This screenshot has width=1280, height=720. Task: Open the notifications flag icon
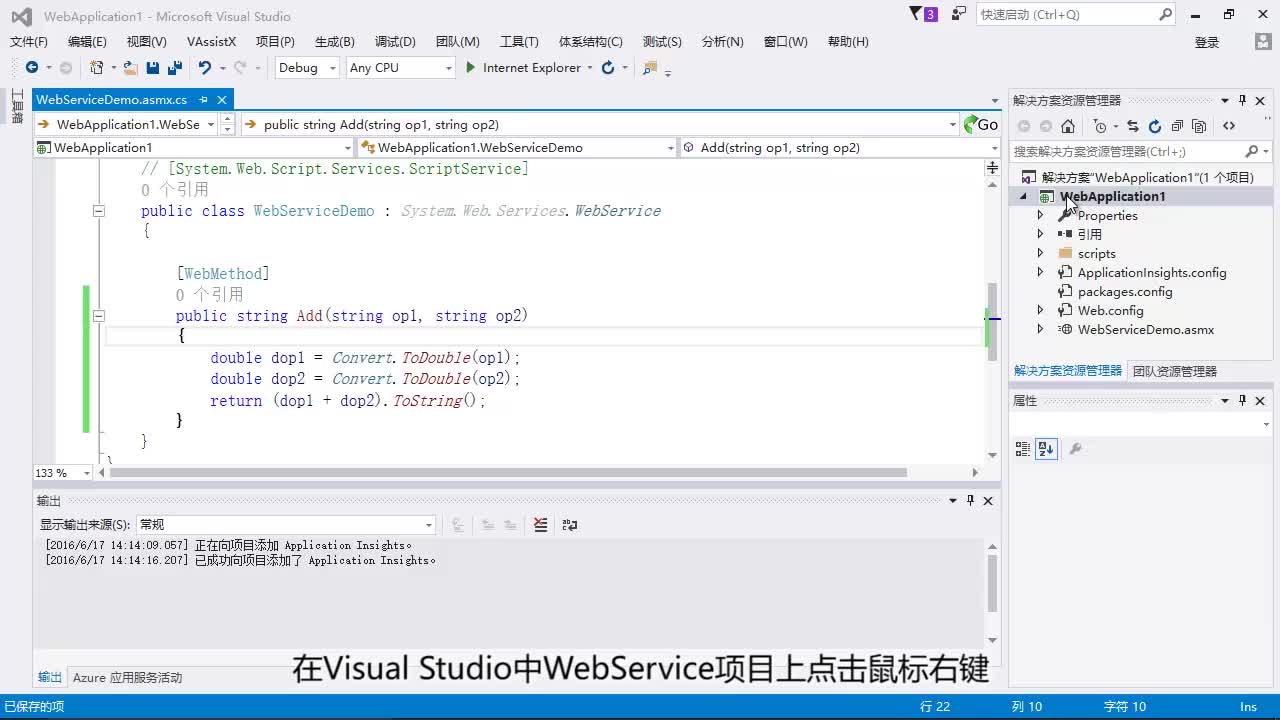point(915,14)
